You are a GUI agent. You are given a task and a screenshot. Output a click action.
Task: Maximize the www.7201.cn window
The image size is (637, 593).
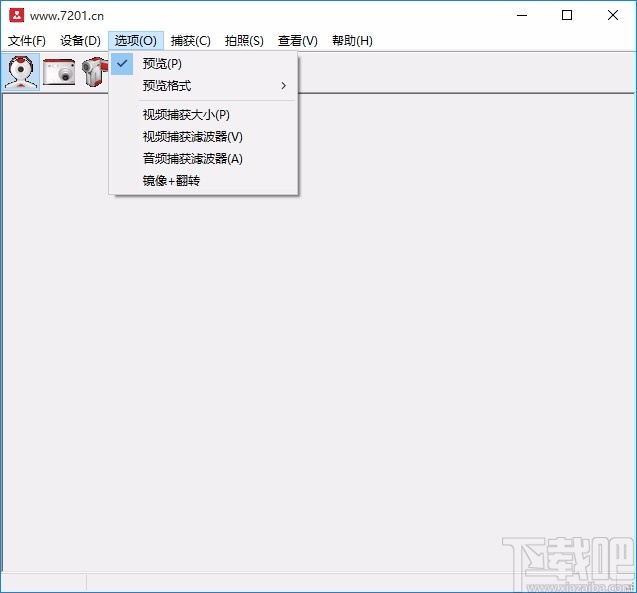click(x=567, y=15)
